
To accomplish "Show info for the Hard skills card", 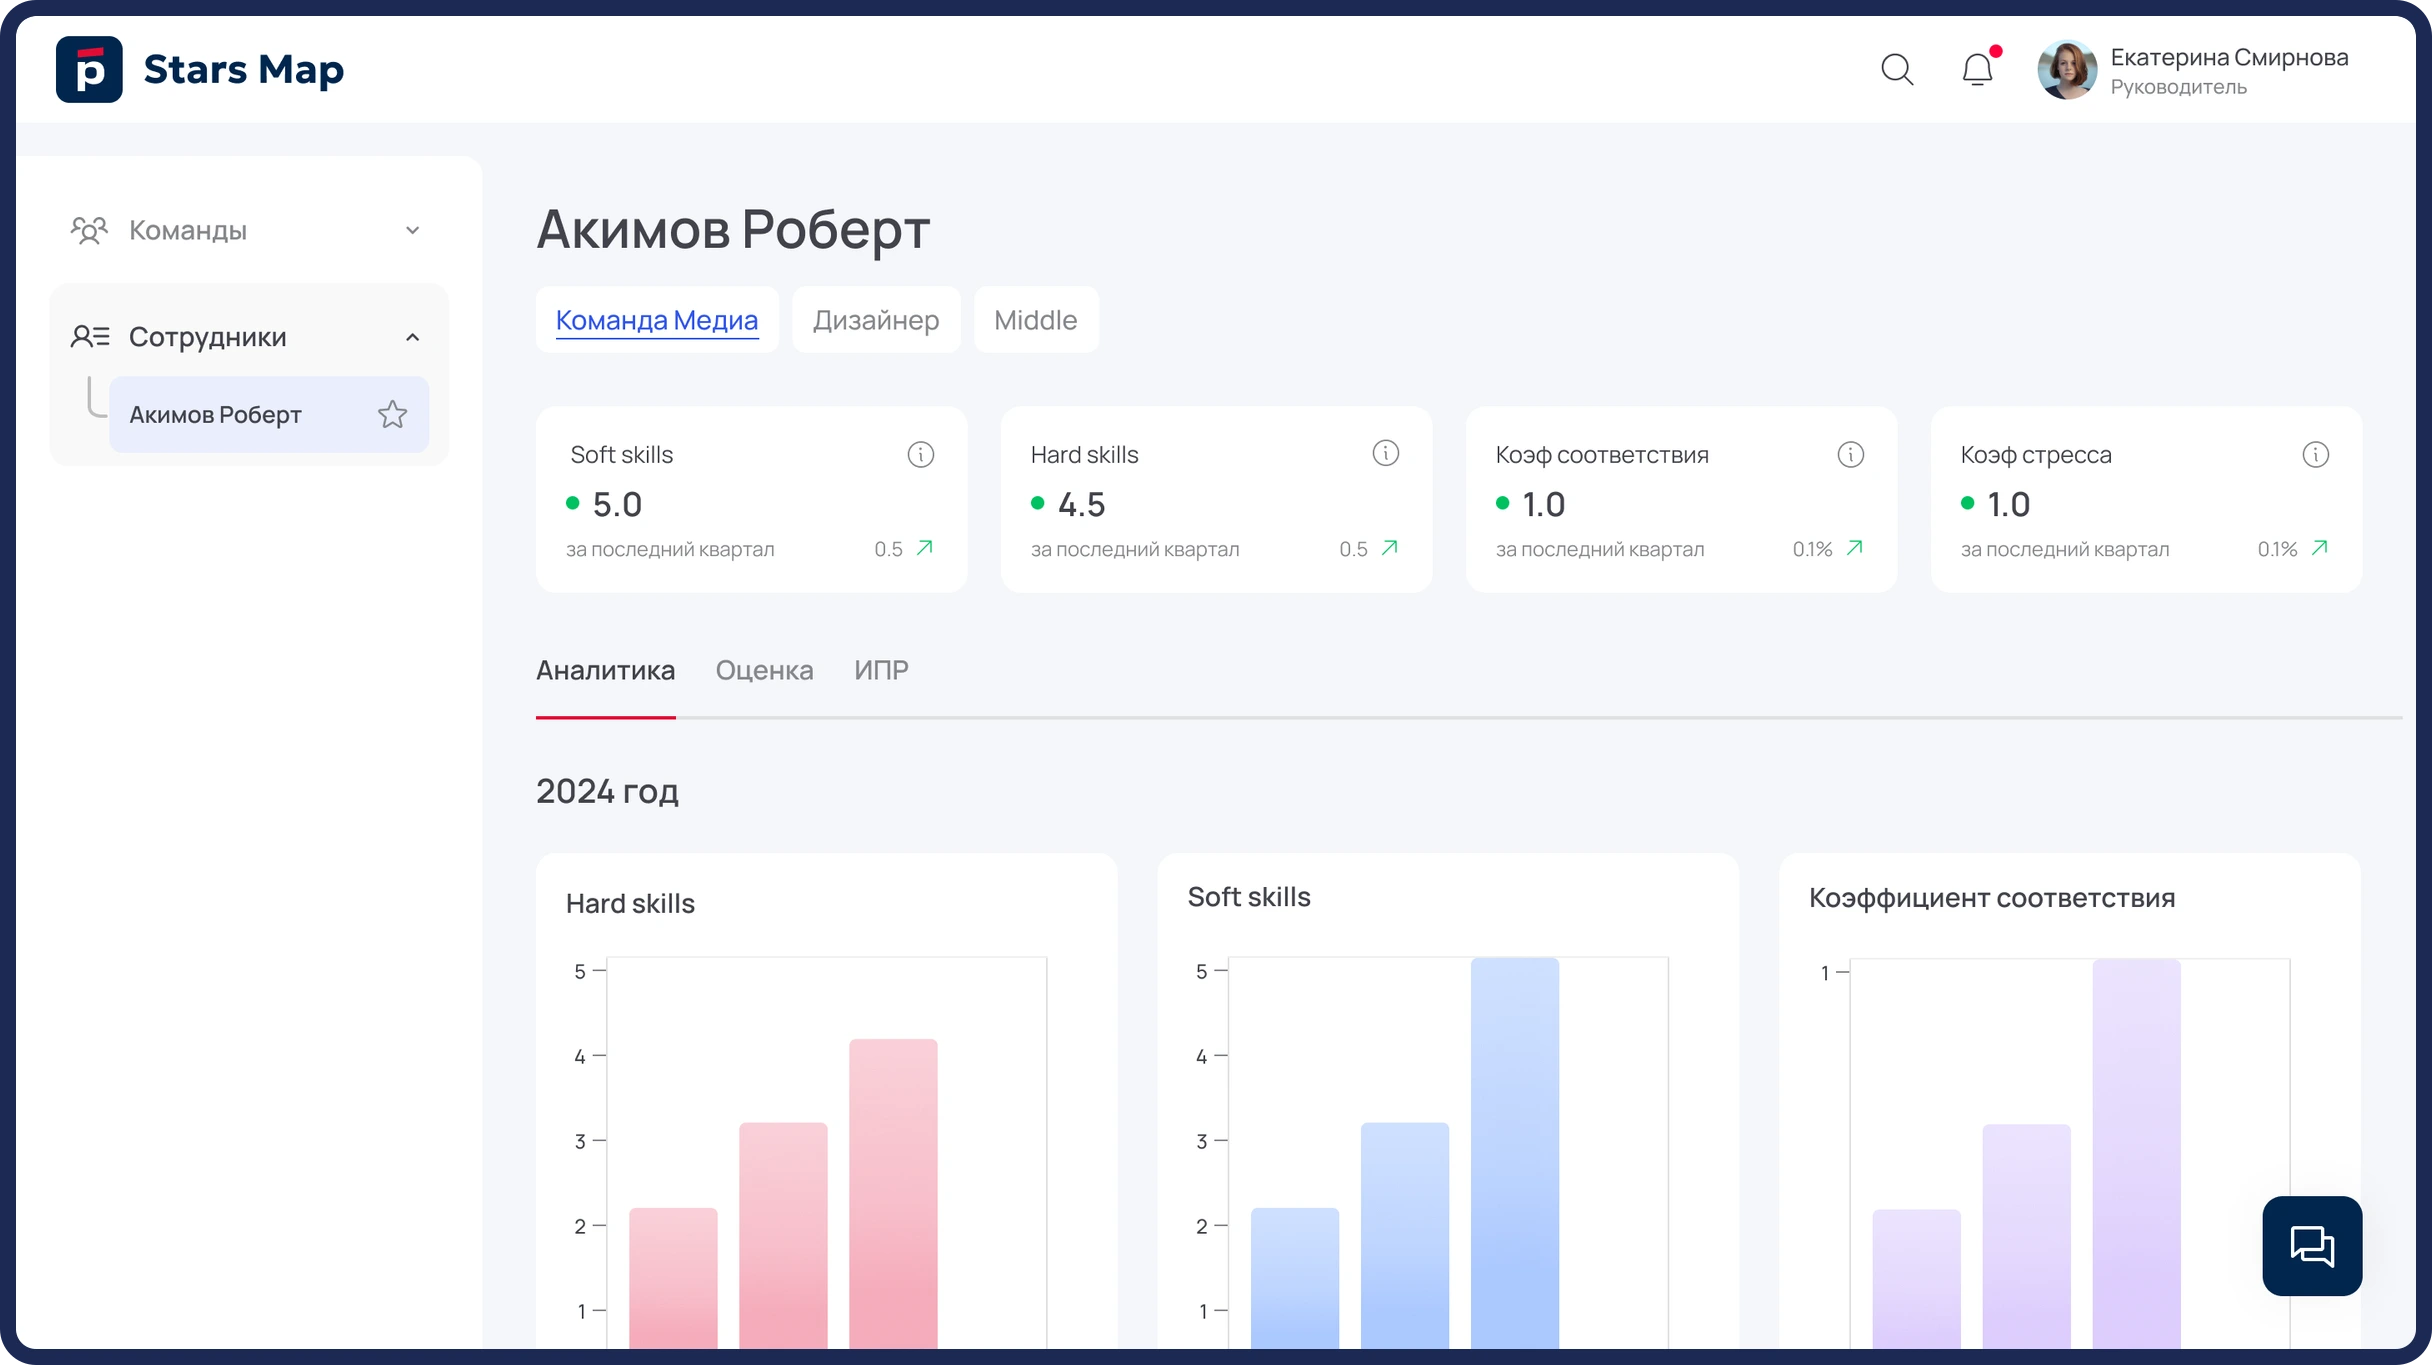I will point(1386,453).
